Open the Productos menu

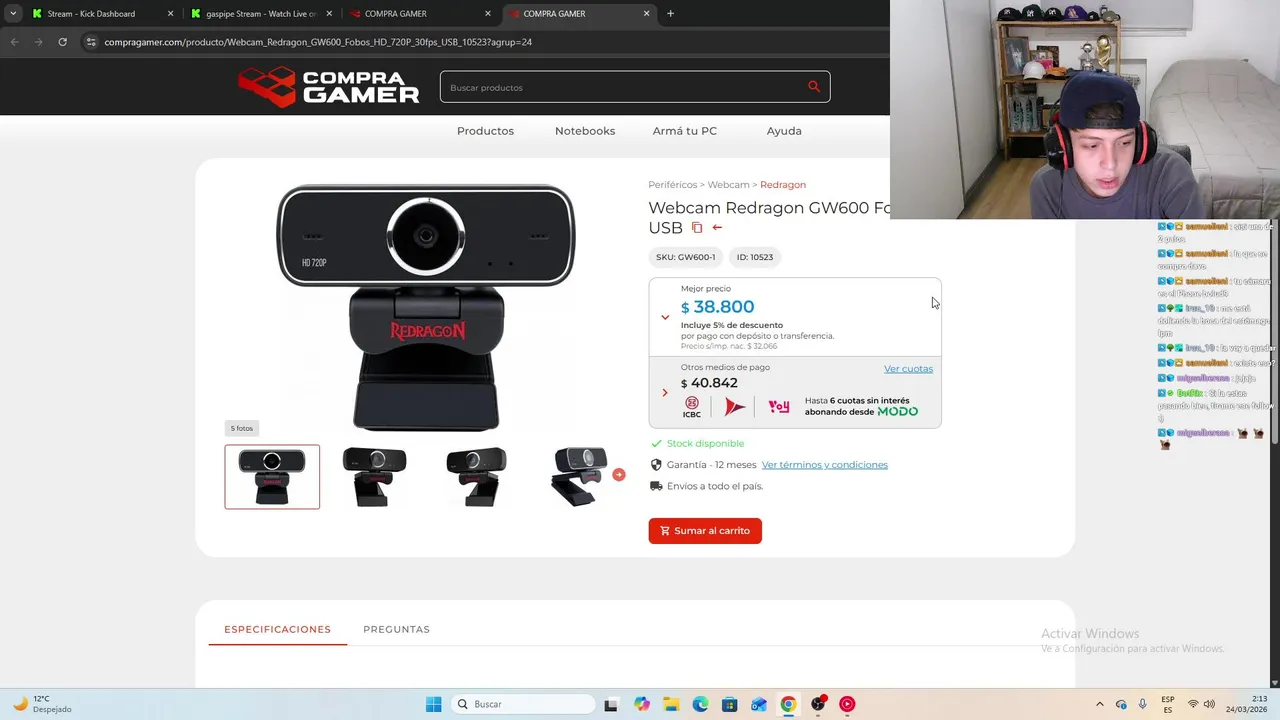coord(485,131)
